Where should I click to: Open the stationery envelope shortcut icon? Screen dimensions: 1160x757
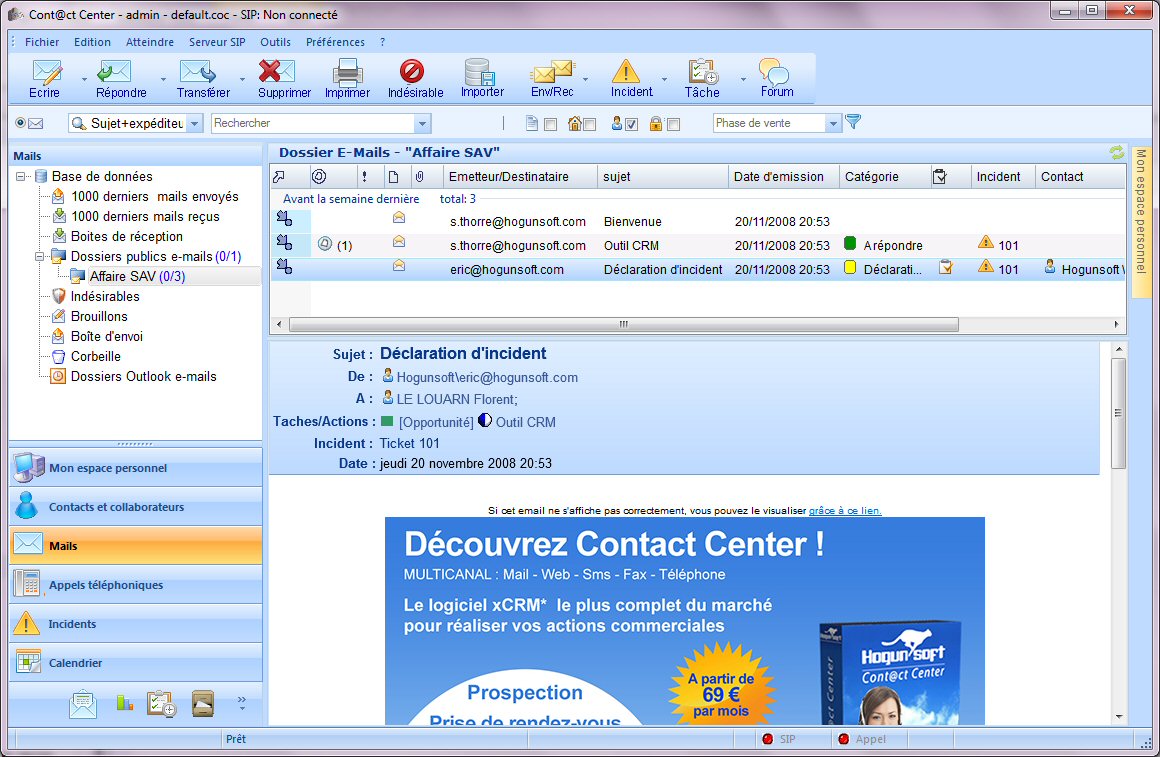83,703
